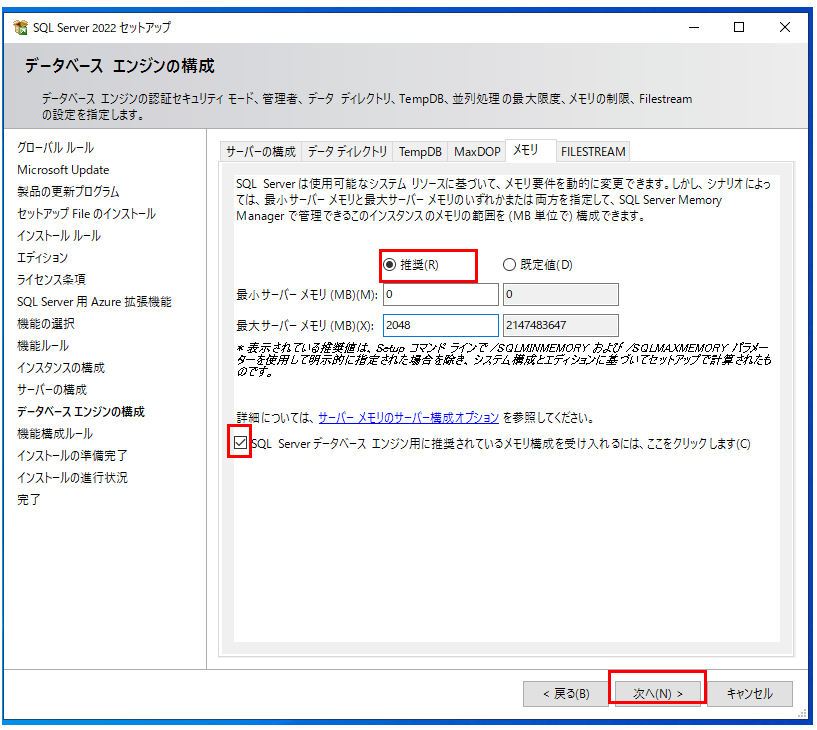Click the SQL Server setup title bar icon
Image resolution: width=817 pixels, height=730 pixels.
pos(18,27)
